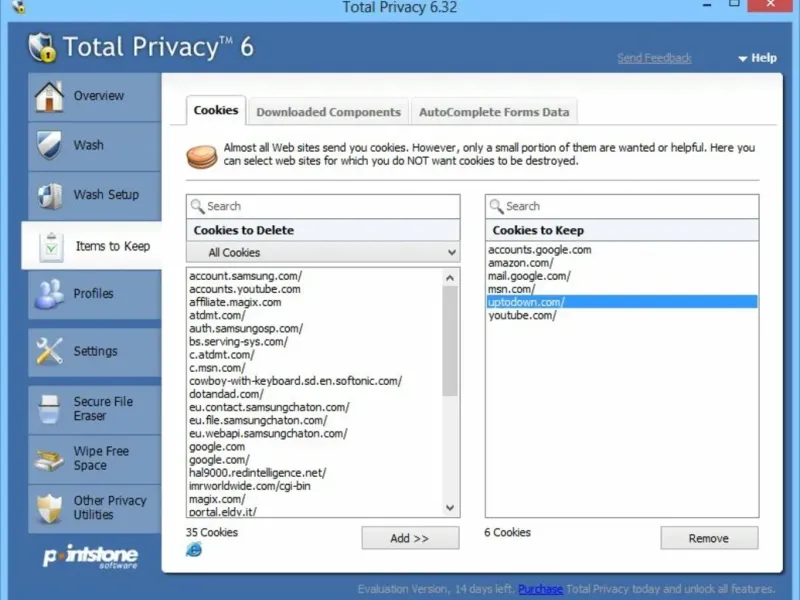Click the Overview house icon

tap(49, 96)
